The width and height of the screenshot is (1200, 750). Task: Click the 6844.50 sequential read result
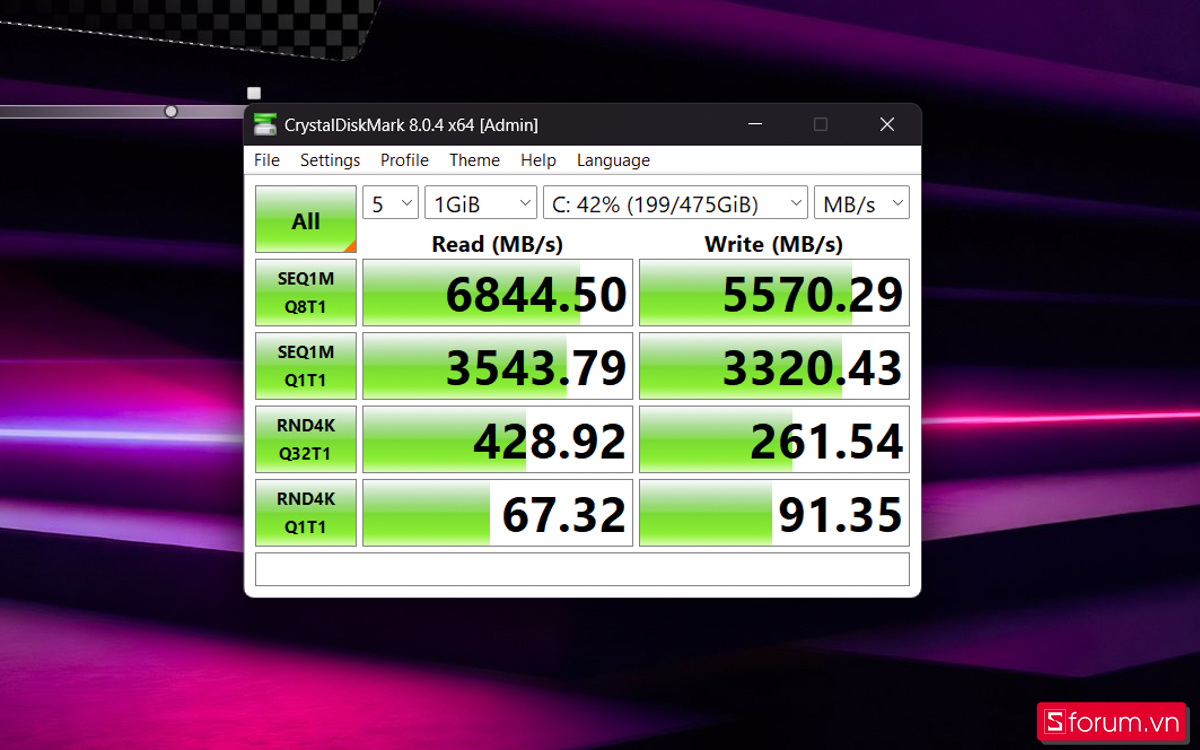pyautogui.click(x=498, y=293)
